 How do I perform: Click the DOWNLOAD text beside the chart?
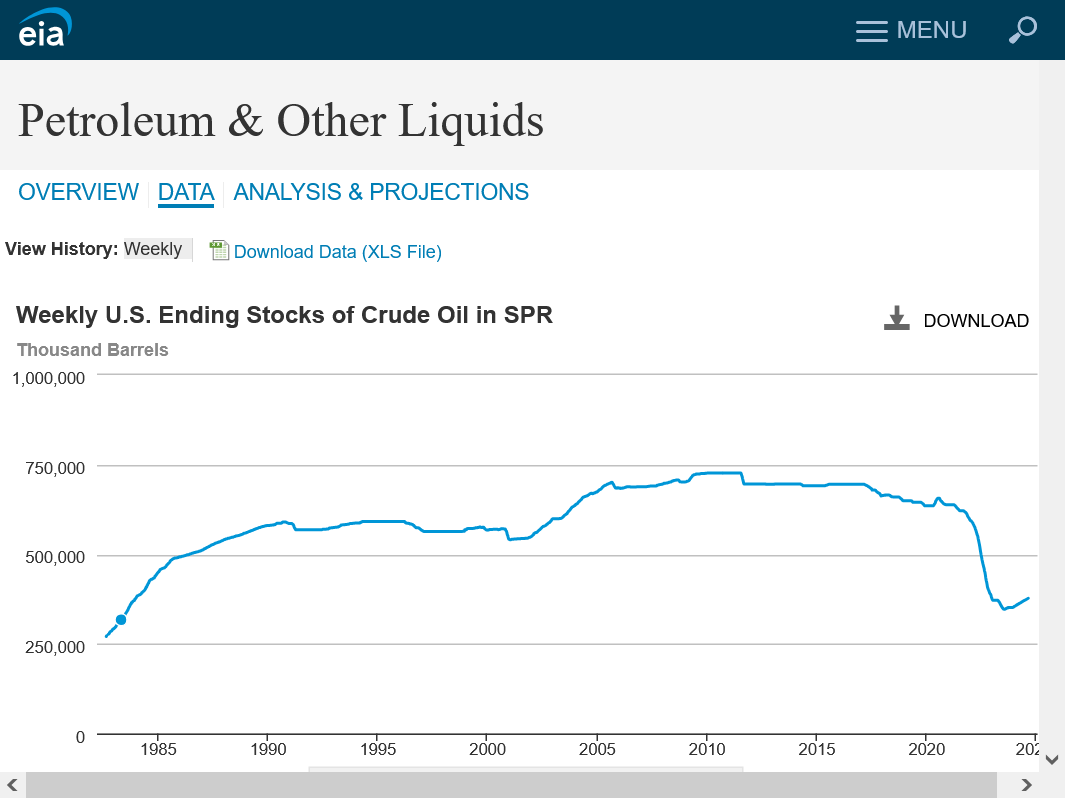click(x=975, y=321)
